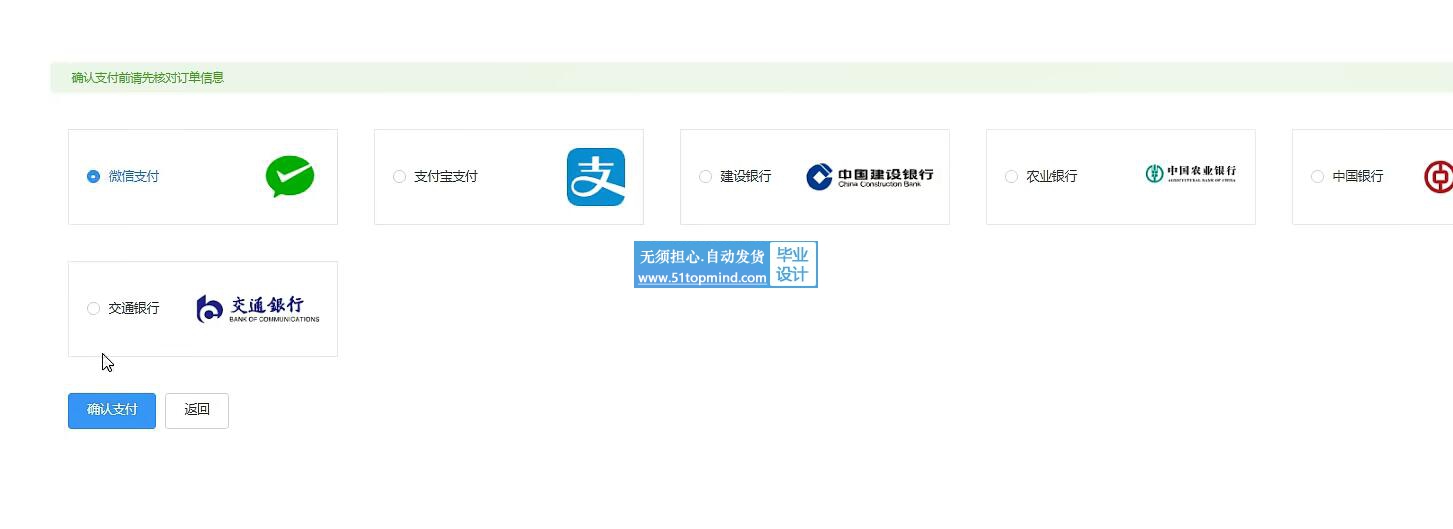This screenshot has height=529, width=1453.
Task: Click the 支付宝支付 label text
Action: click(x=446, y=176)
